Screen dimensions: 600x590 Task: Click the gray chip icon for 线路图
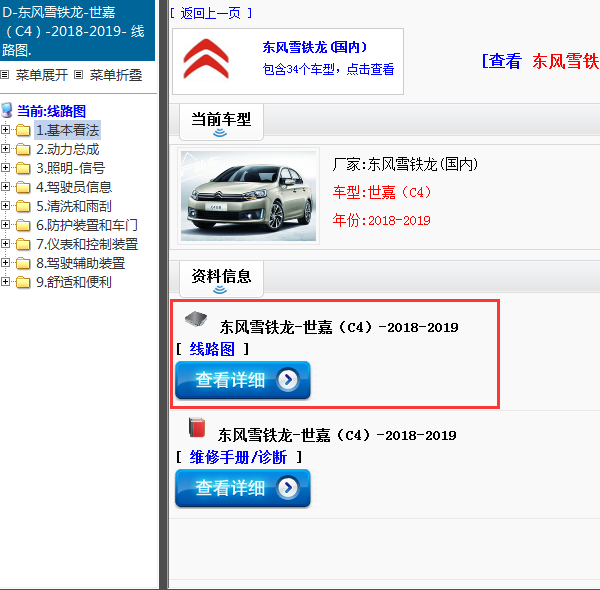[x=196, y=318]
